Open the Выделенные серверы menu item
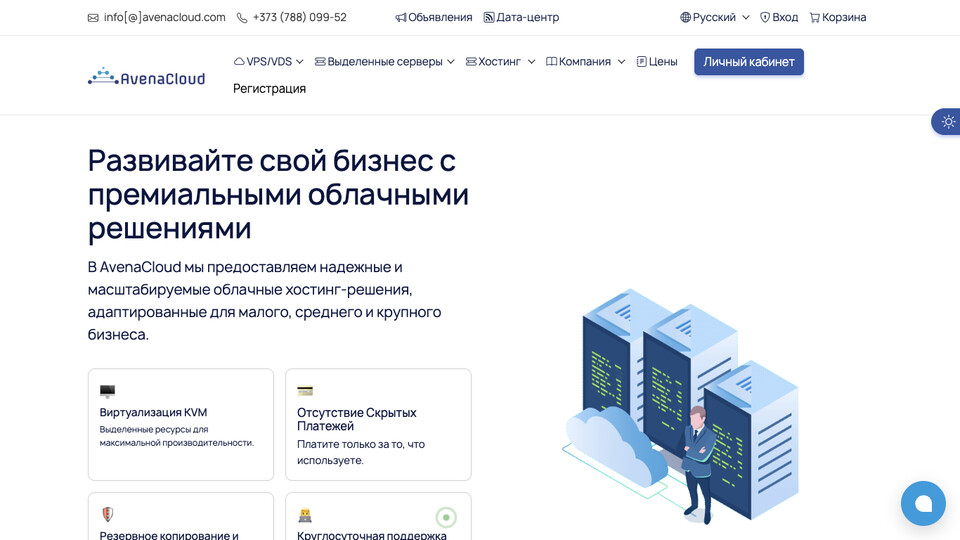Viewport: 960px width, 540px height. click(x=384, y=62)
